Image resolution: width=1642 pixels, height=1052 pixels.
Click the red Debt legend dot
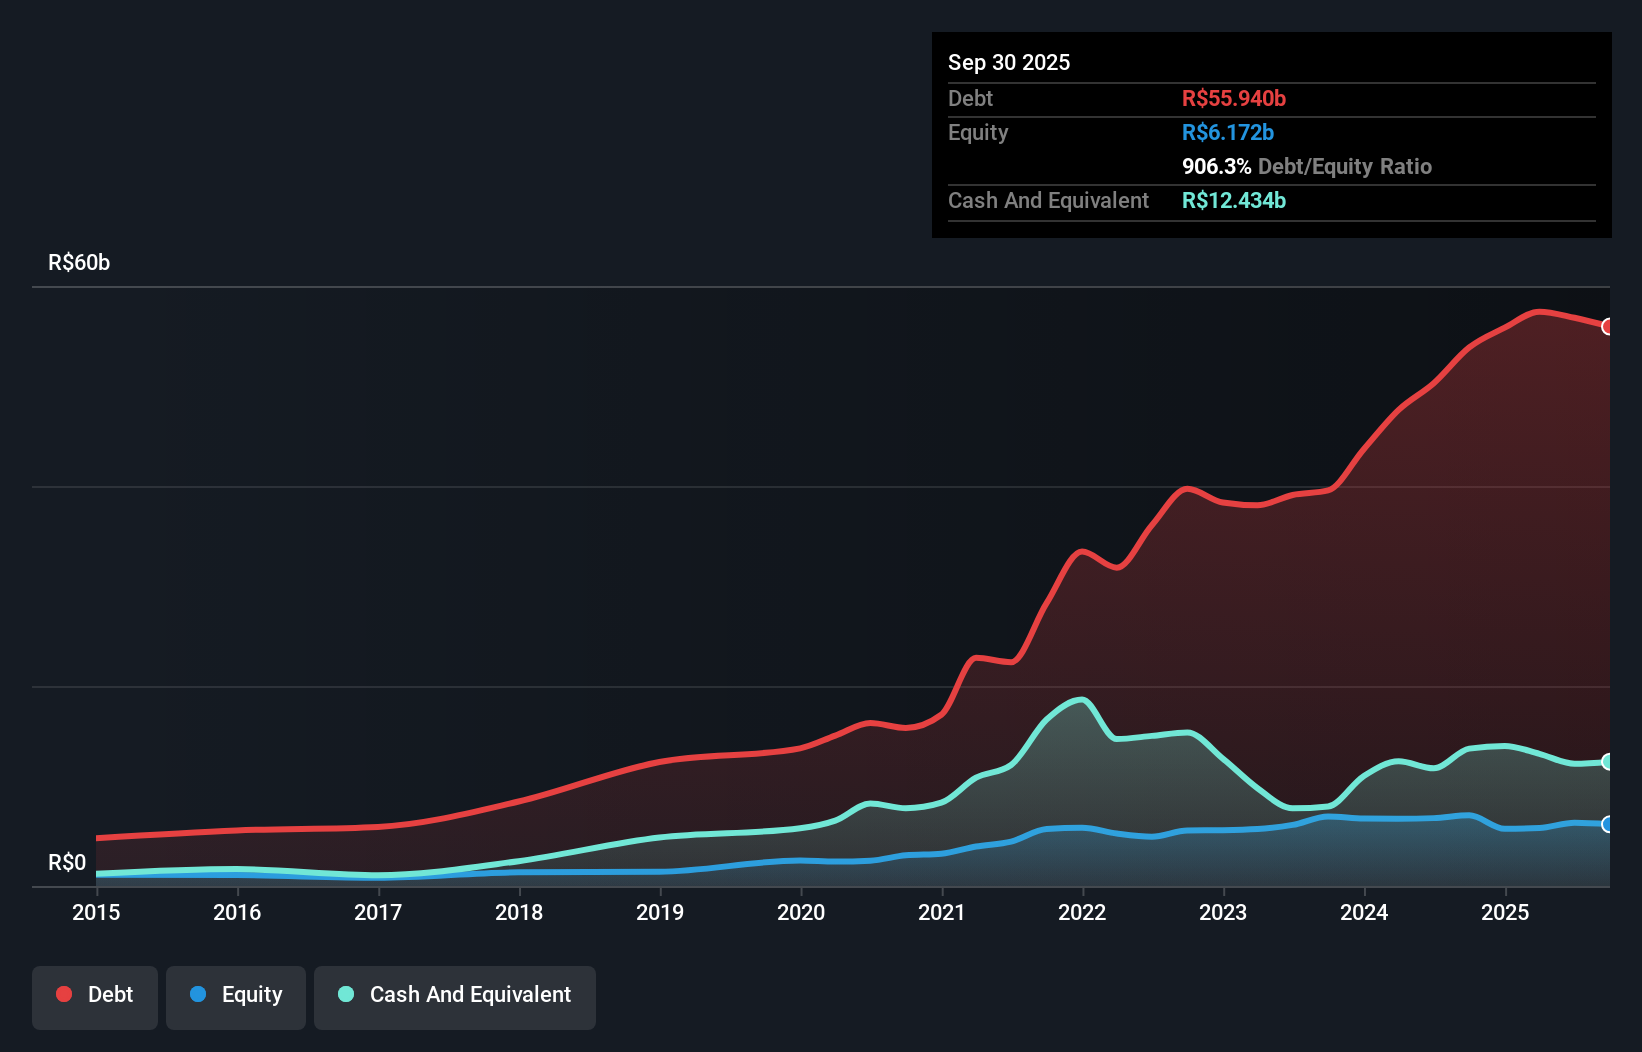click(62, 994)
